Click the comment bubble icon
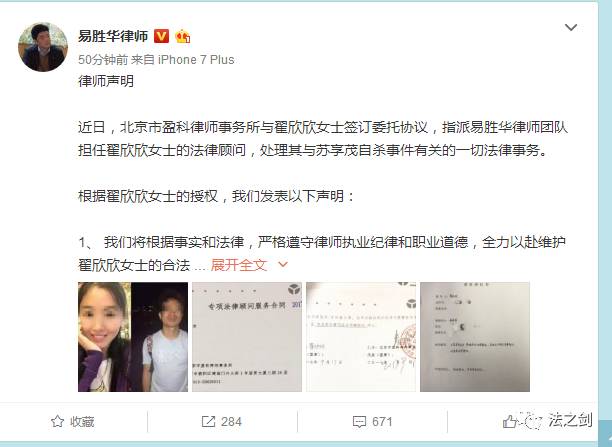 (x=359, y=422)
